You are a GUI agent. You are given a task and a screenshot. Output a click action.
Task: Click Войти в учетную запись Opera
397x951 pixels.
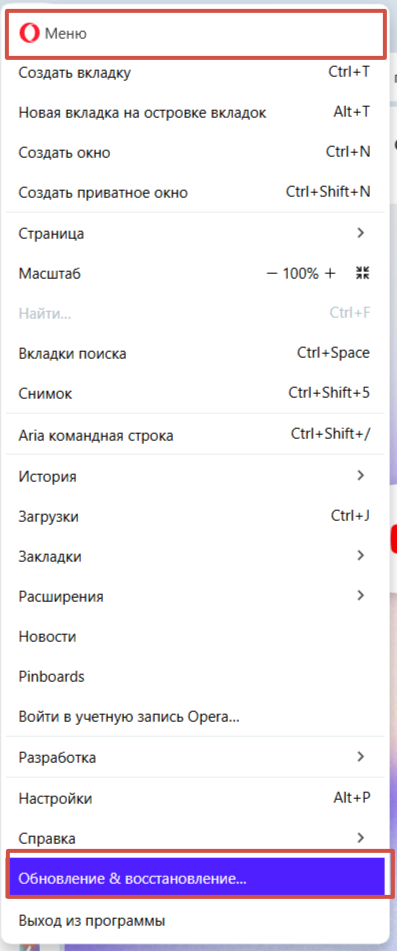pyautogui.click(x=195, y=716)
